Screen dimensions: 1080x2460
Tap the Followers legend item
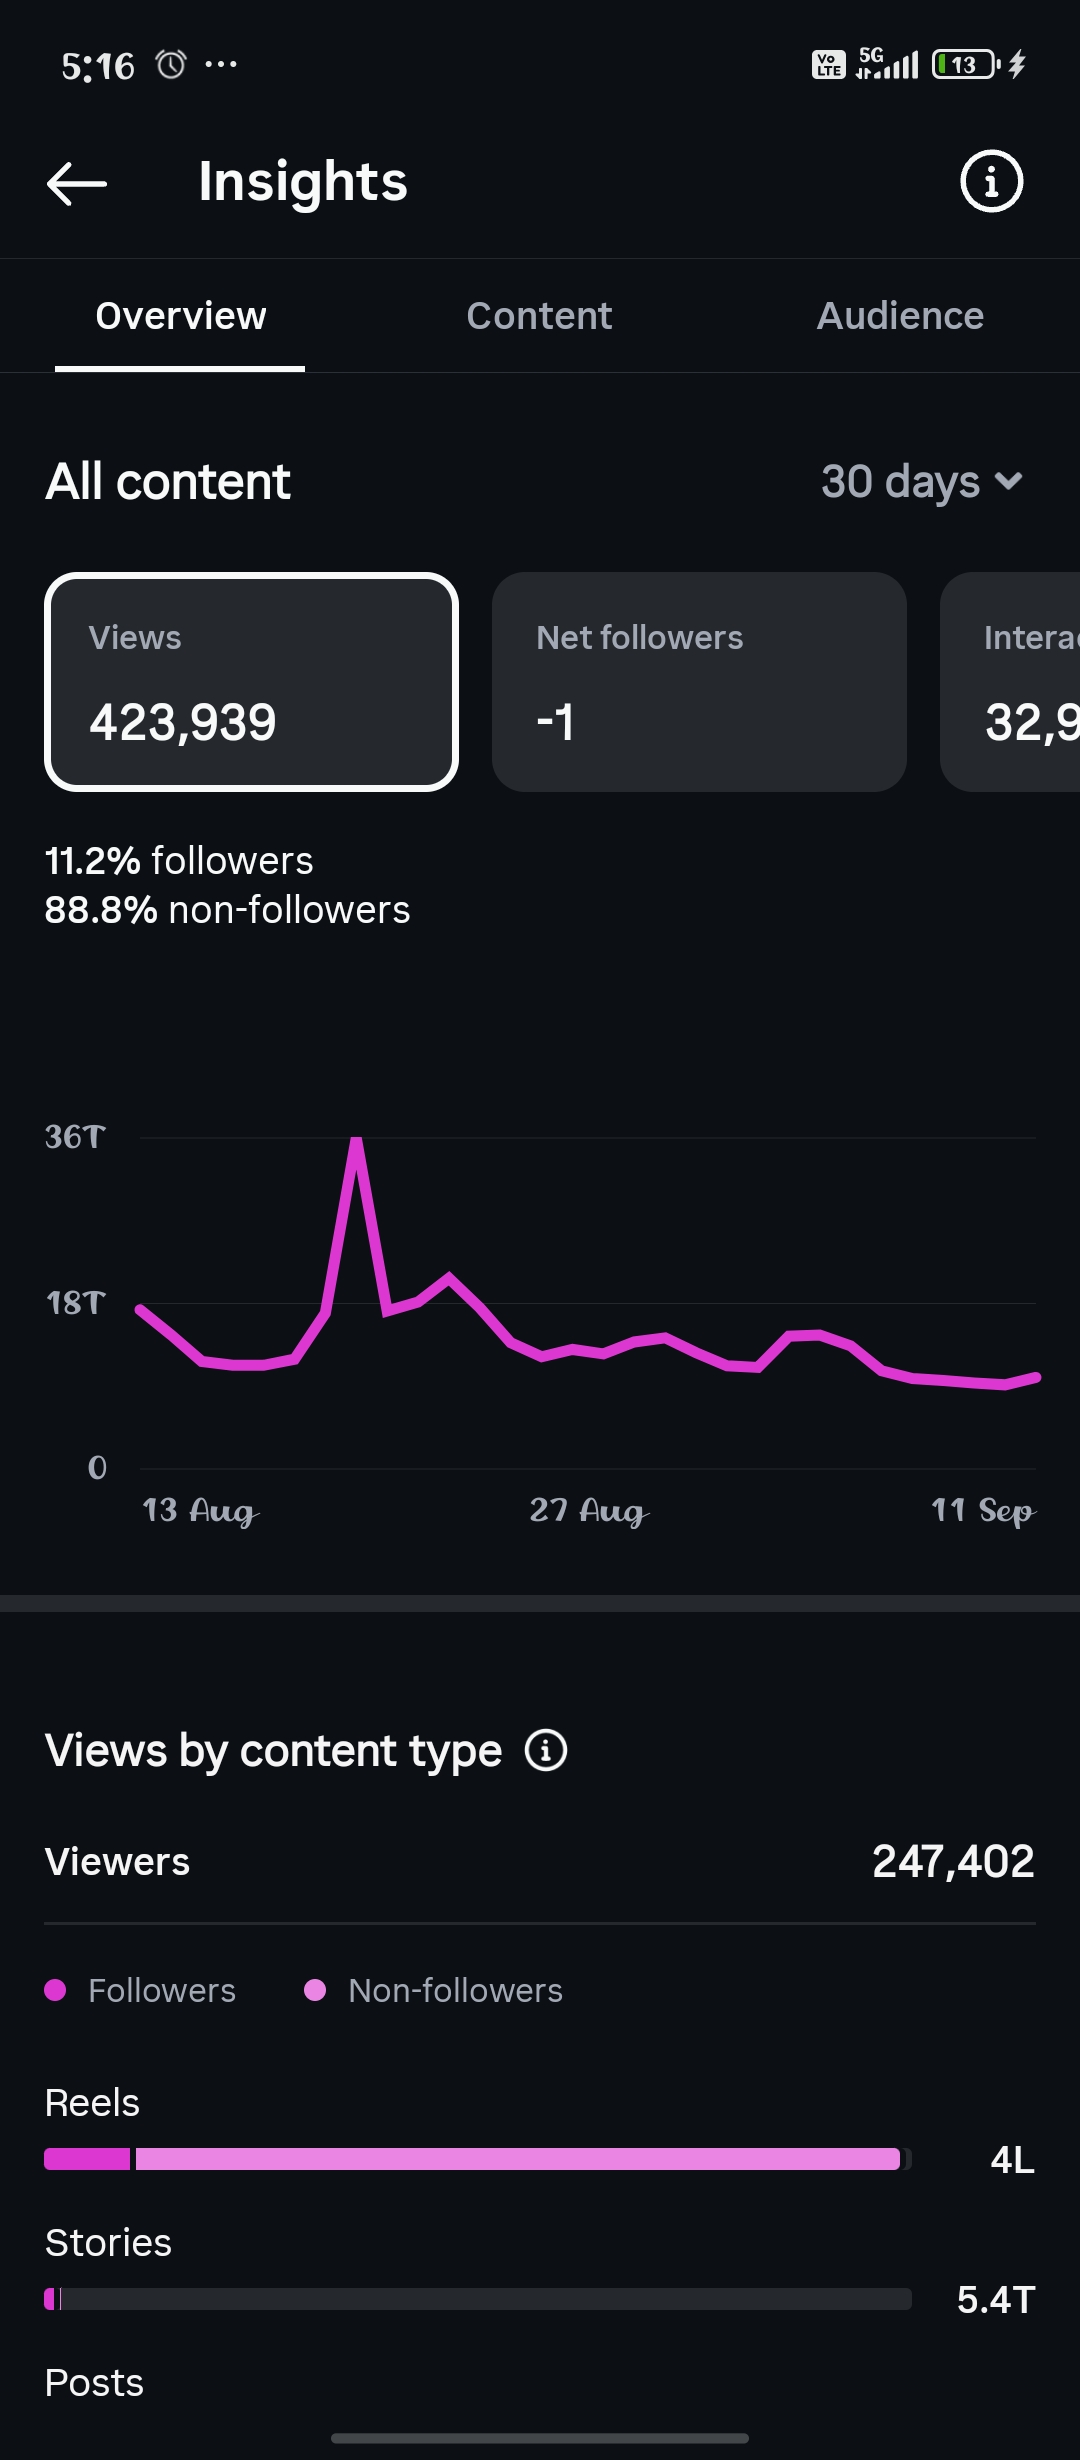[141, 1990]
